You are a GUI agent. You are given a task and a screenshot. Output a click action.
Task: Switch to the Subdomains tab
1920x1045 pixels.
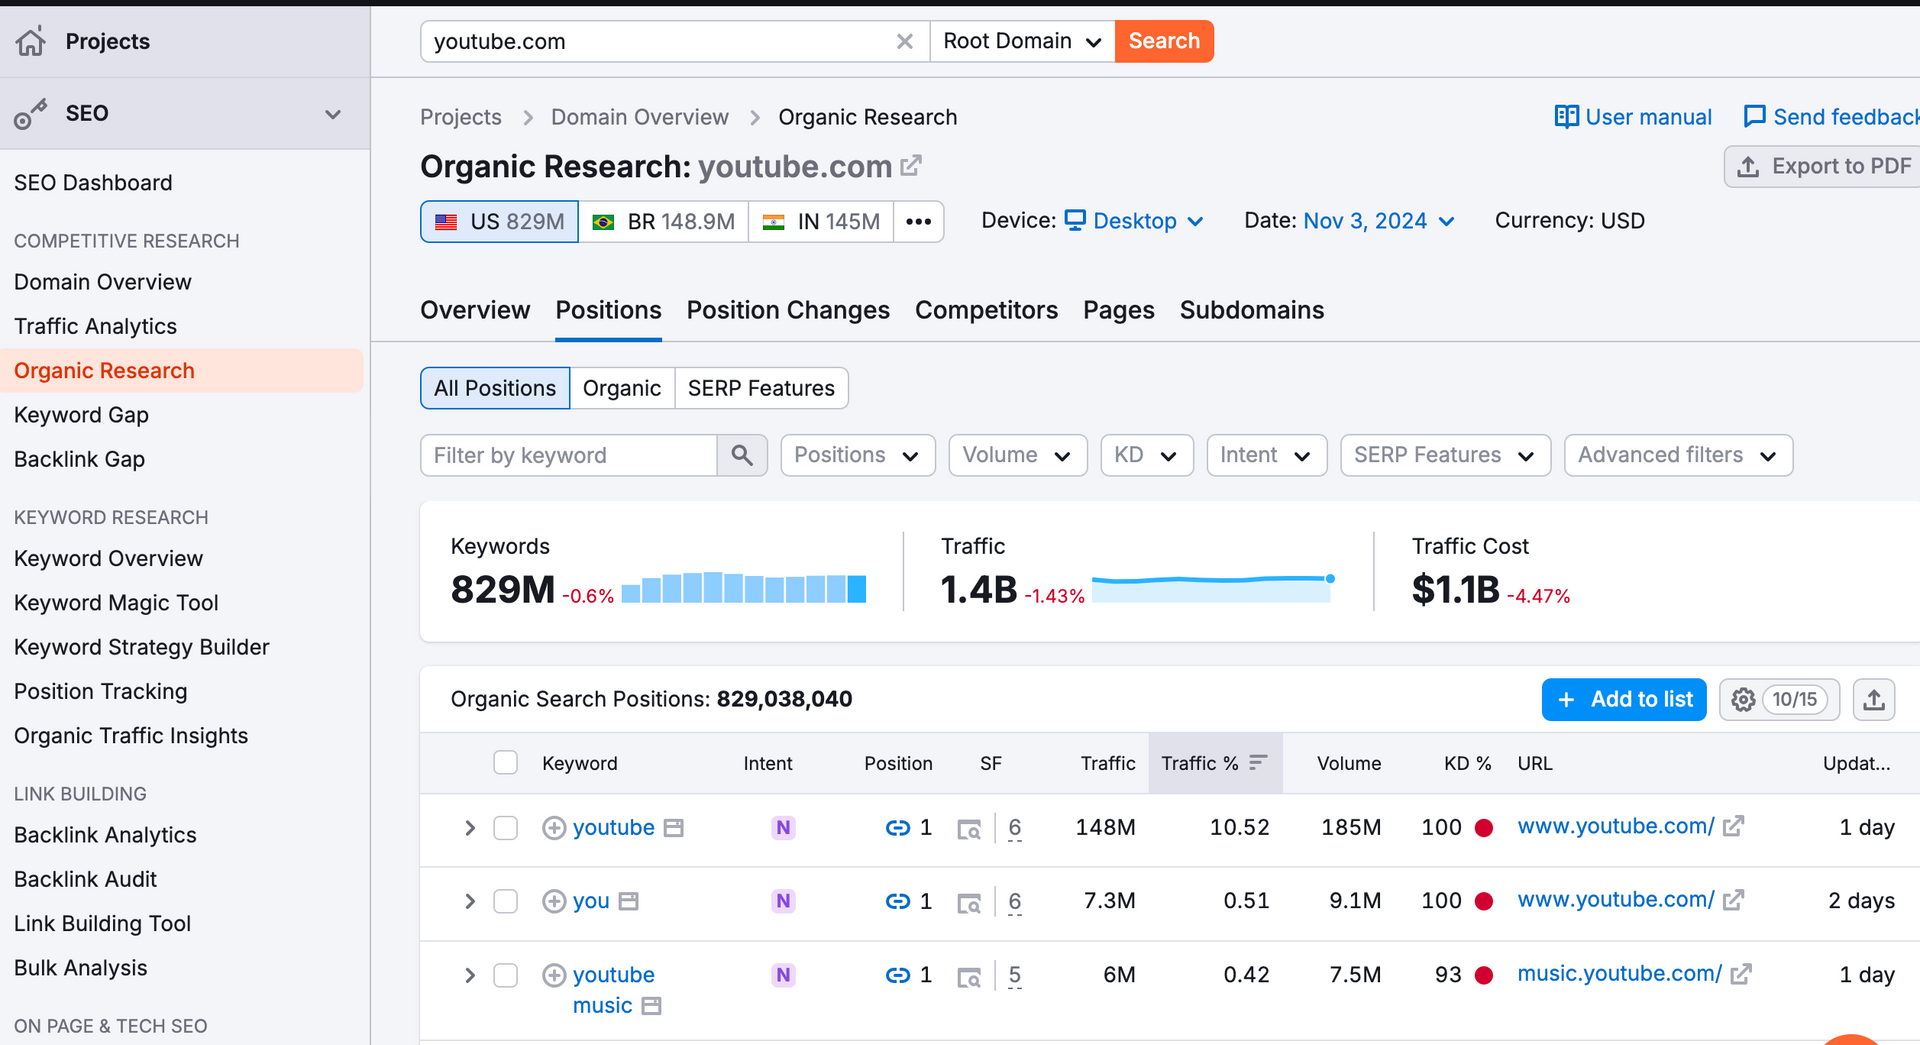click(x=1252, y=310)
